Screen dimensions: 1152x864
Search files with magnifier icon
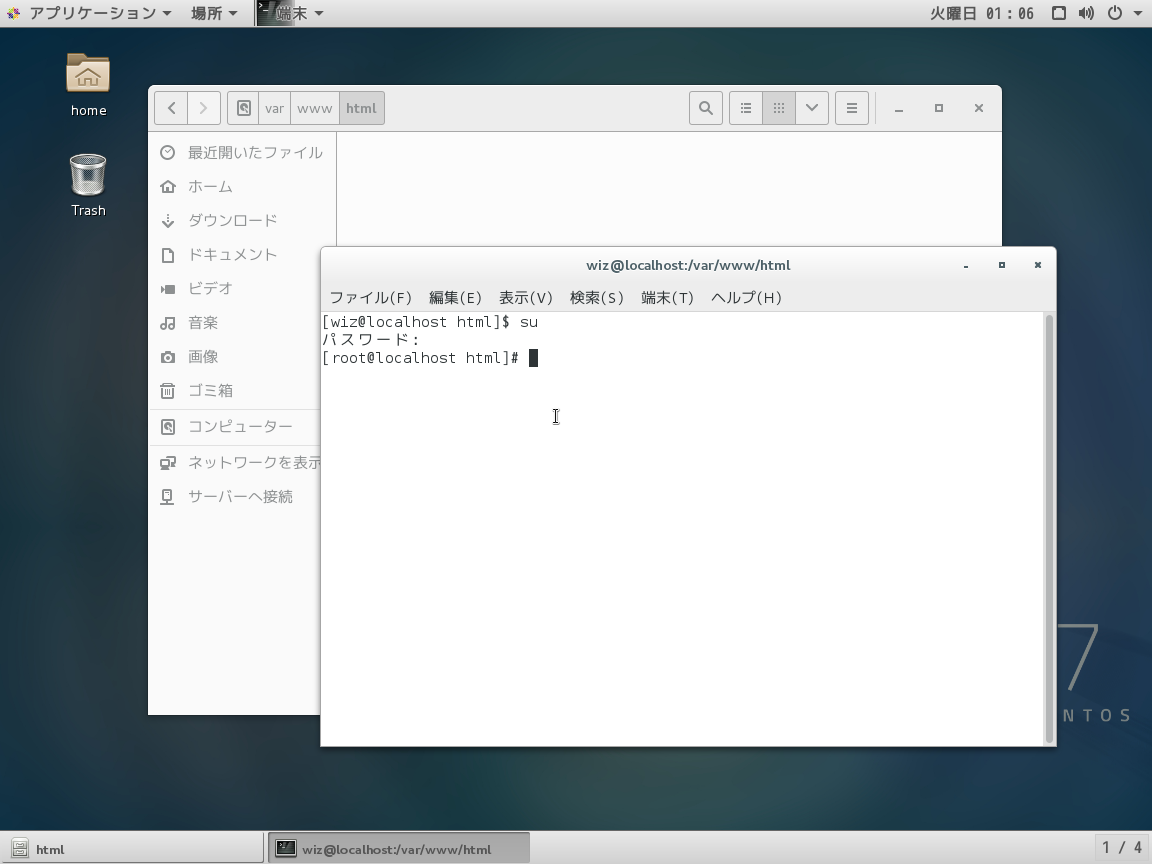[705, 108]
